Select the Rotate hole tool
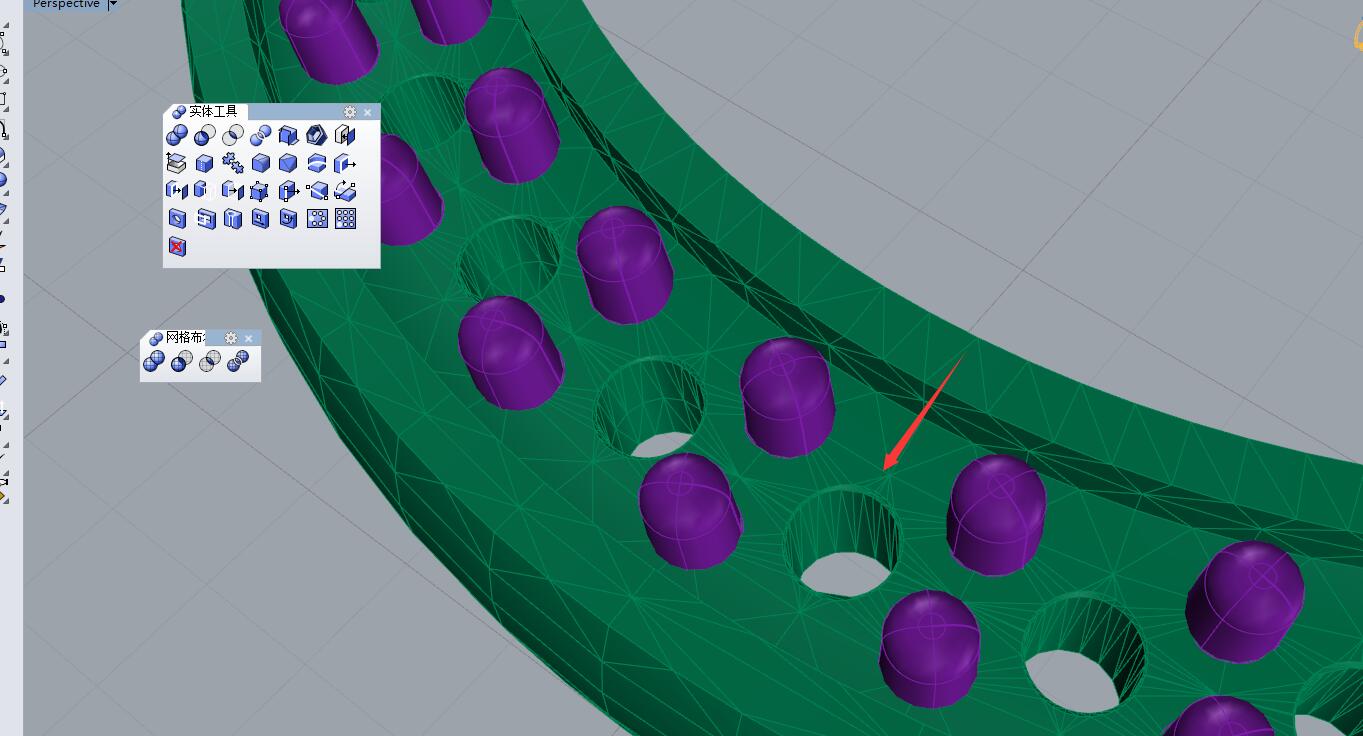 pos(289,219)
